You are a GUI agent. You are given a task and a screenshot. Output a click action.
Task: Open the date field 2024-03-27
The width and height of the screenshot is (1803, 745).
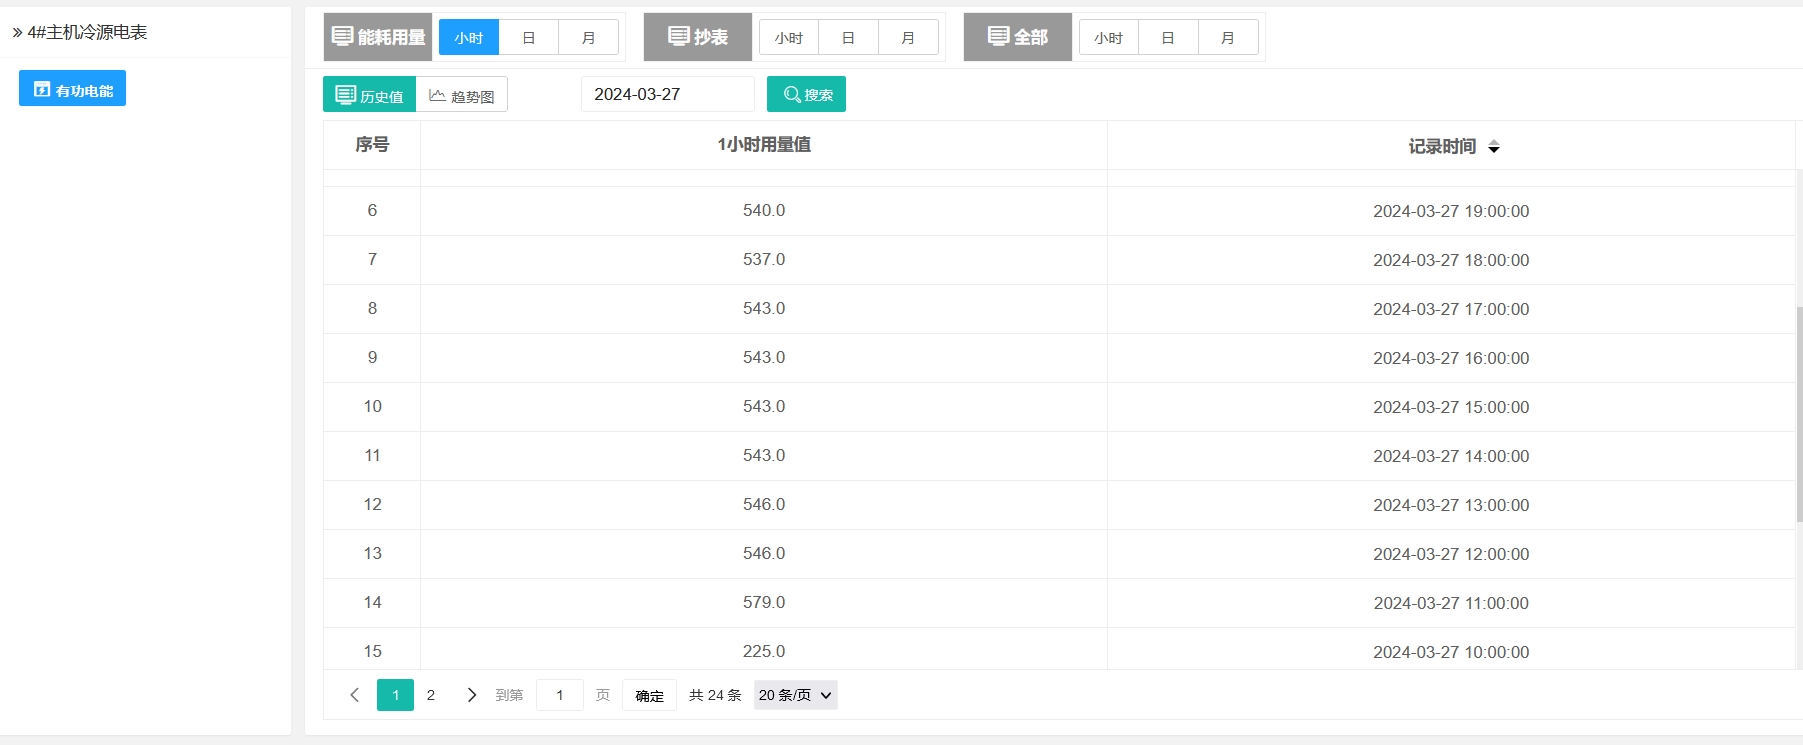pyautogui.click(x=667, y=94)
